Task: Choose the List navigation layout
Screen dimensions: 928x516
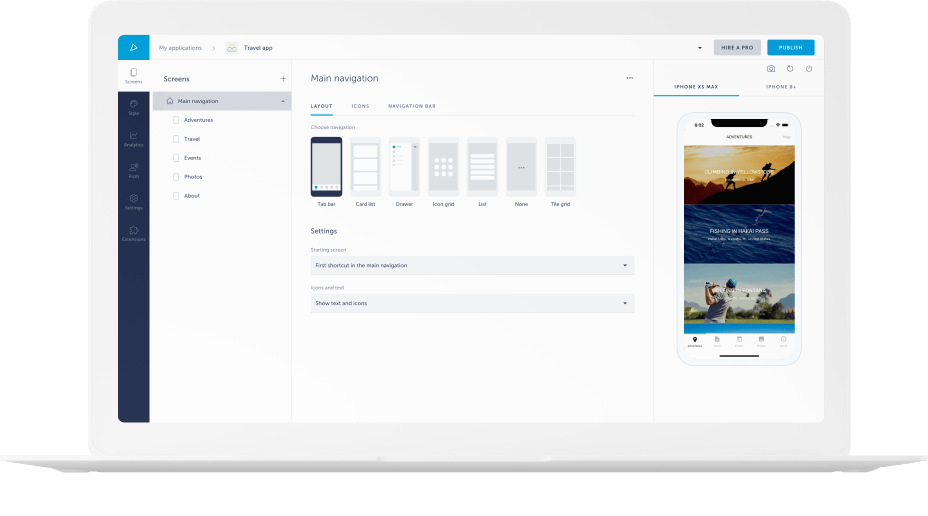Action: pos(482,172)
